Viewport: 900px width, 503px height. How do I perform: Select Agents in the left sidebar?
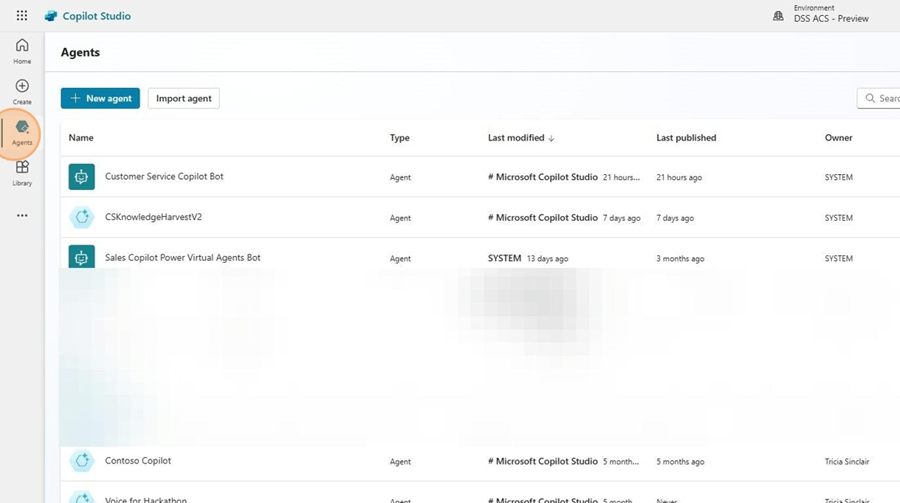tap(22, 132)
